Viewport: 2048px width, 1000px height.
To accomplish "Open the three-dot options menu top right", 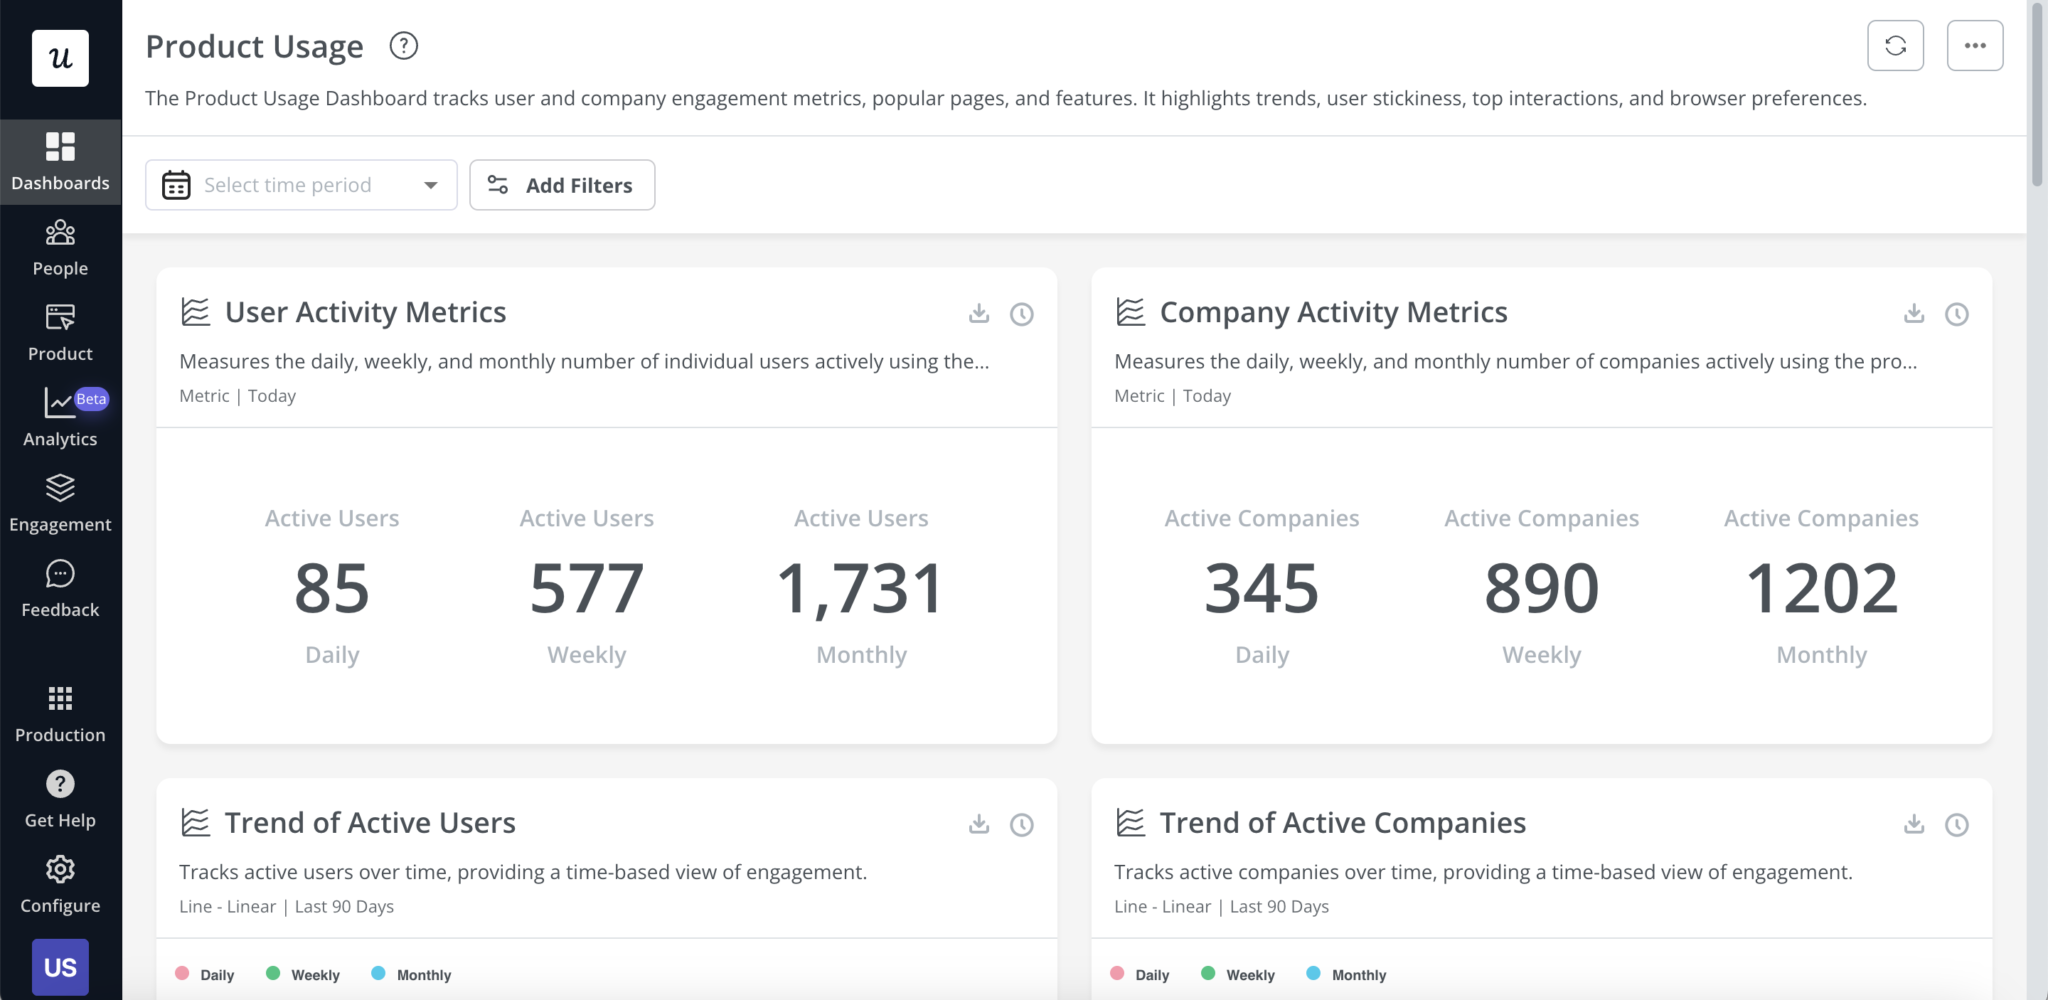I will pos(1974,45).
